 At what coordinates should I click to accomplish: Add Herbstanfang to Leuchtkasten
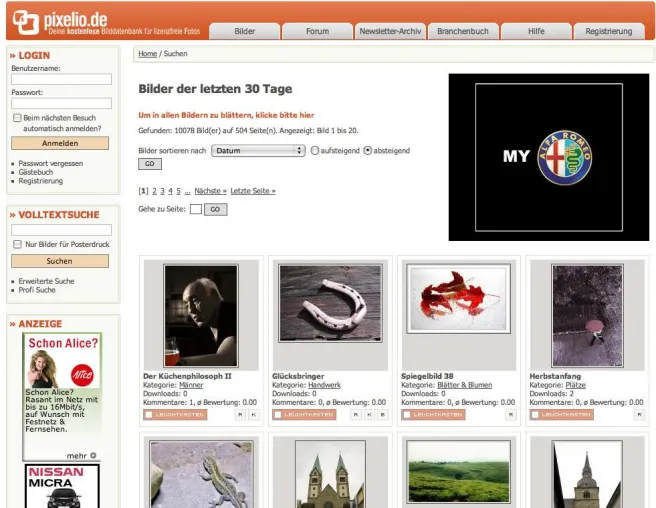click(561, 415)
